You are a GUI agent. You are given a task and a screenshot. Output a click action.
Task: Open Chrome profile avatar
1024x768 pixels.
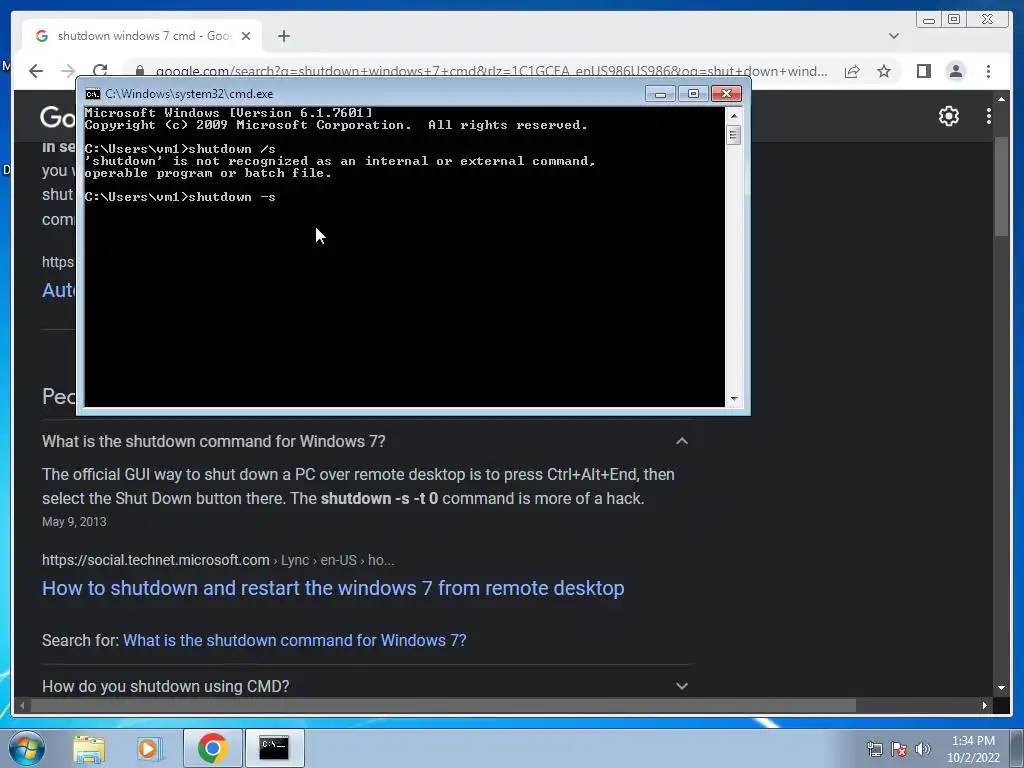coord(955,71)
